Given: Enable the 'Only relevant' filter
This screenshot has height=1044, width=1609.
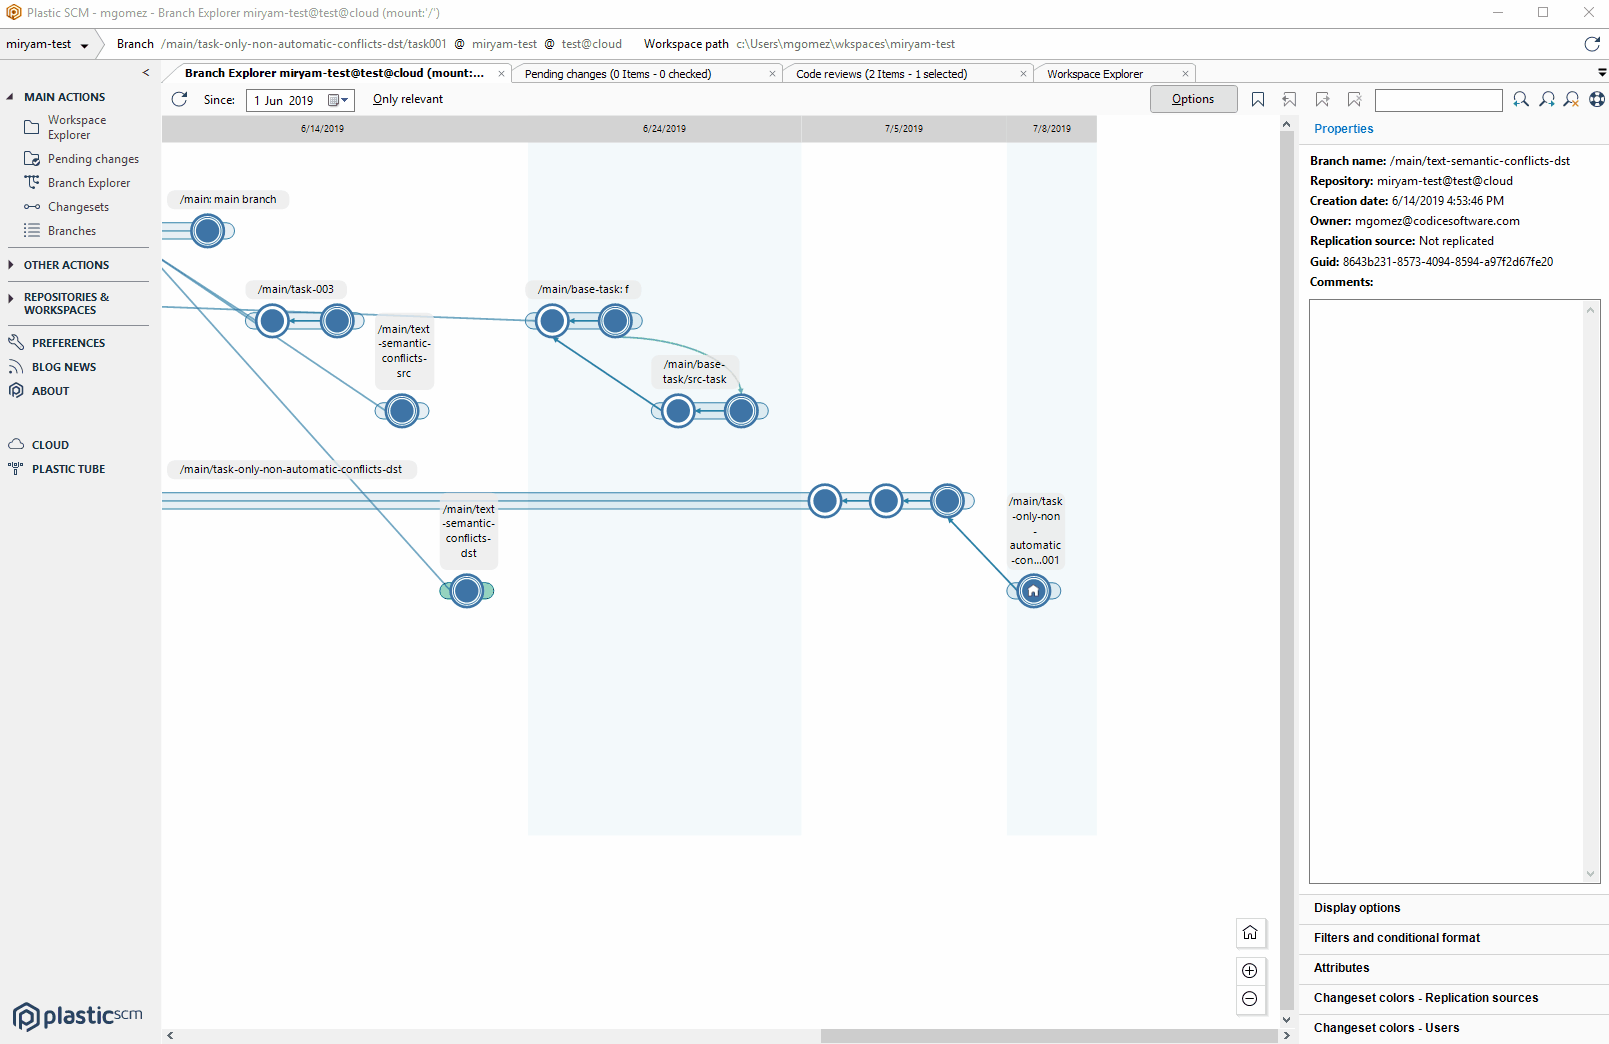Looking at the screenshot, I should pyautogui.click(x=407, y=99).
